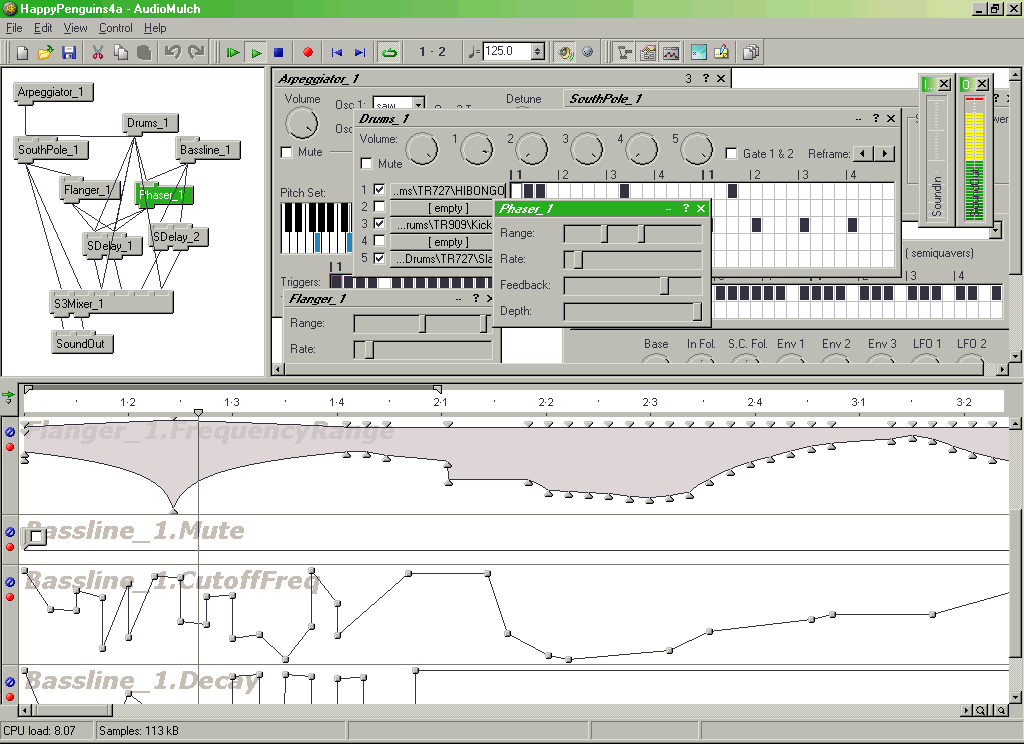Click the Properties pane icon

646,52
